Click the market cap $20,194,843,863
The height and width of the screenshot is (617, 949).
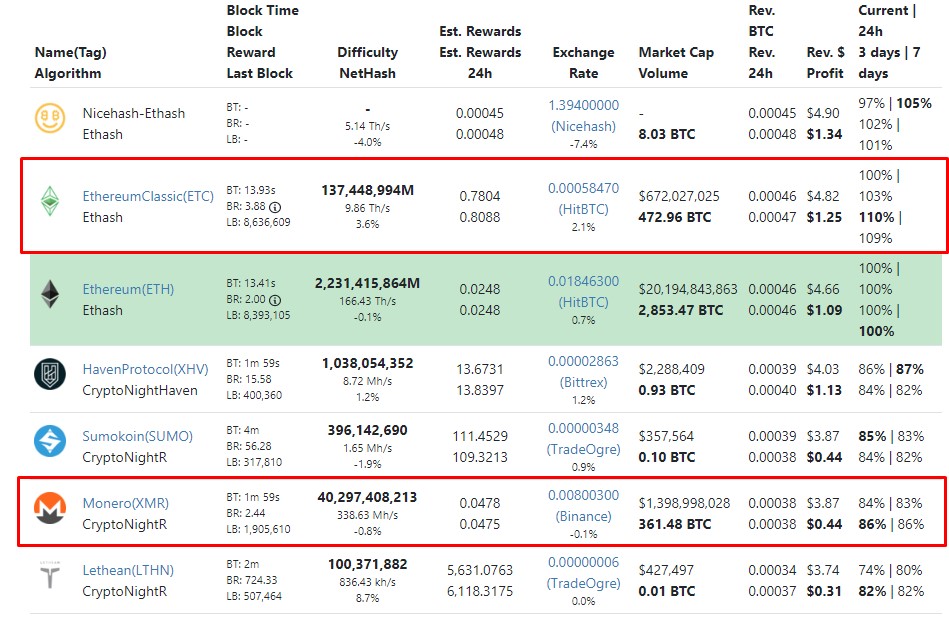pos(688,289)
